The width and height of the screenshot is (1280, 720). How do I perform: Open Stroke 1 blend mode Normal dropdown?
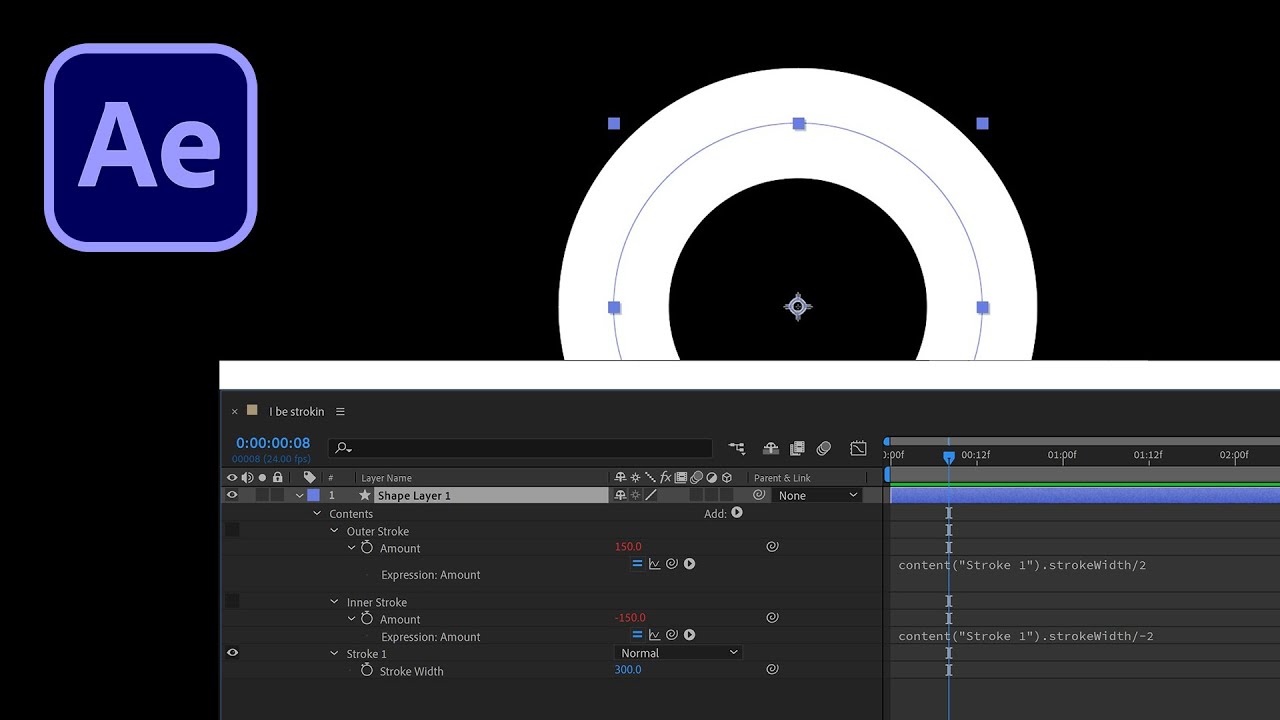(678, 653)
